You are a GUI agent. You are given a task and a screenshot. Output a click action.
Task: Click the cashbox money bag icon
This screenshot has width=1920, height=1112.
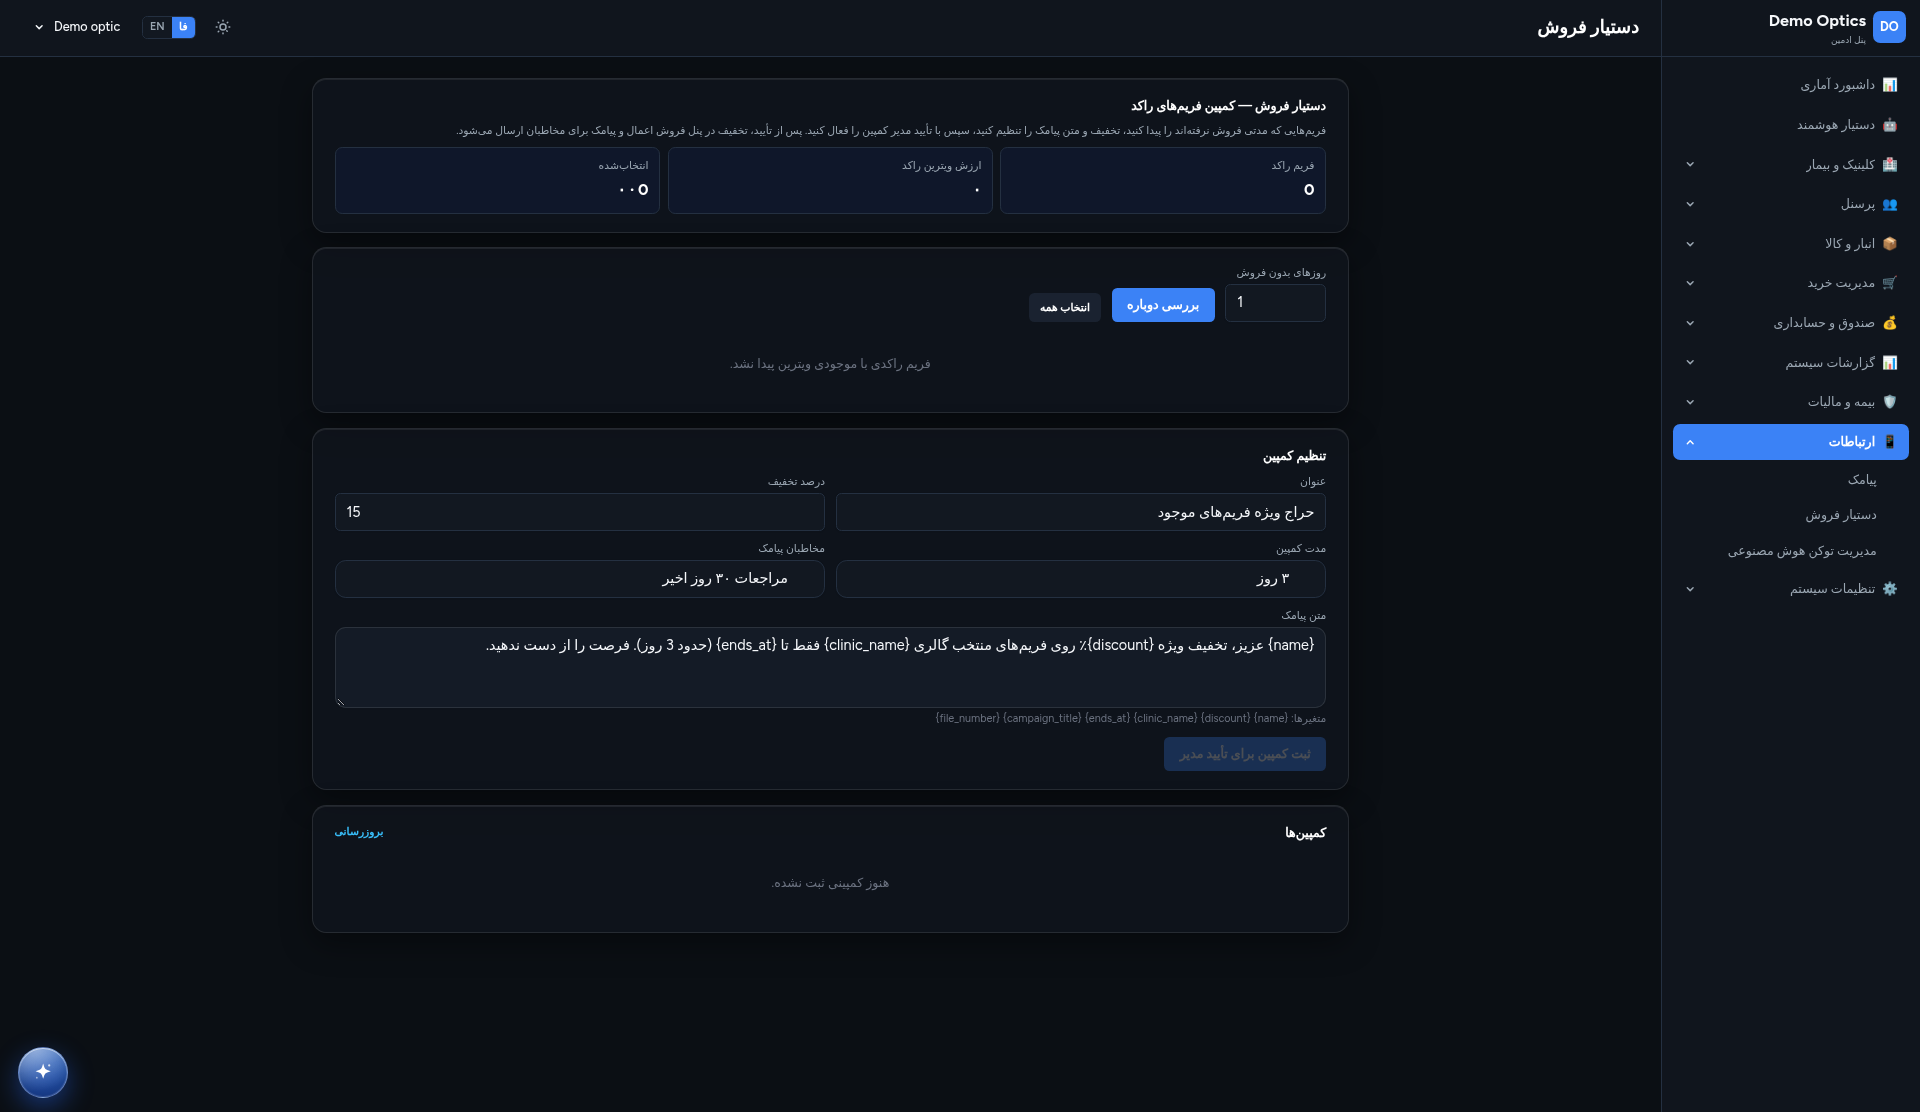1889,323
